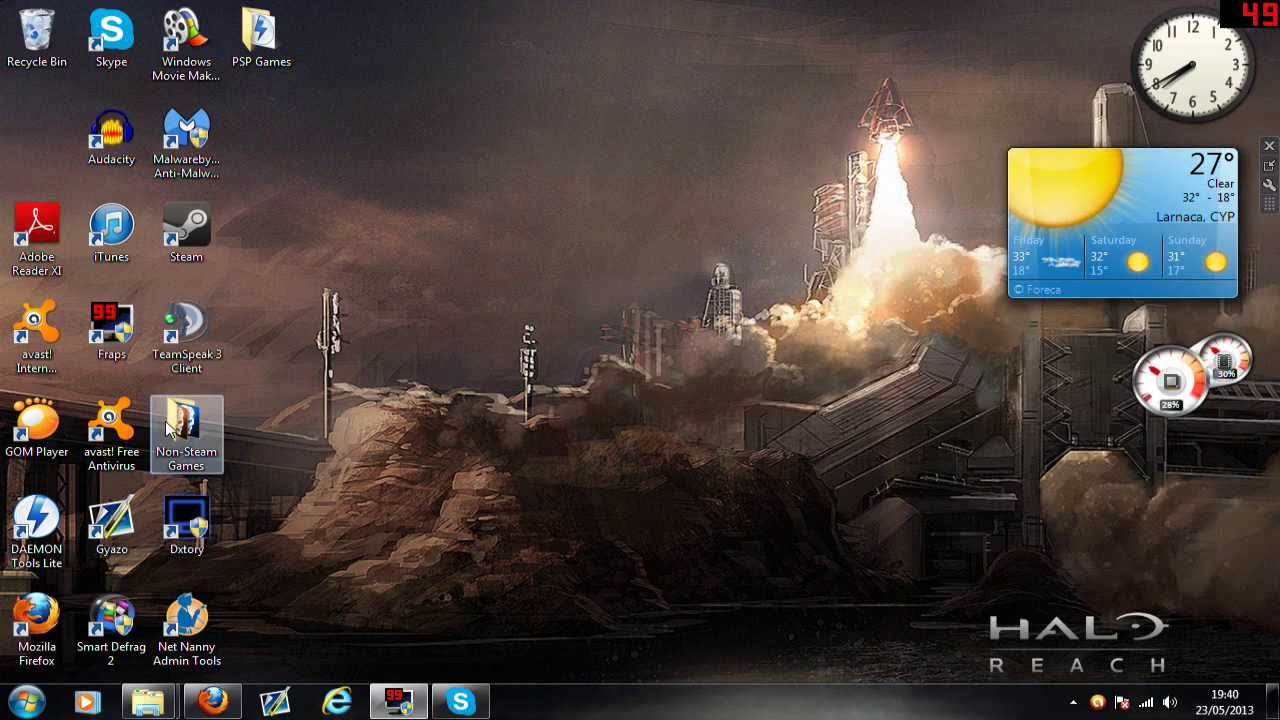1280x720 pixels.
Task: Toggle weather gadget to smaller size
Action: [1269, 165]
